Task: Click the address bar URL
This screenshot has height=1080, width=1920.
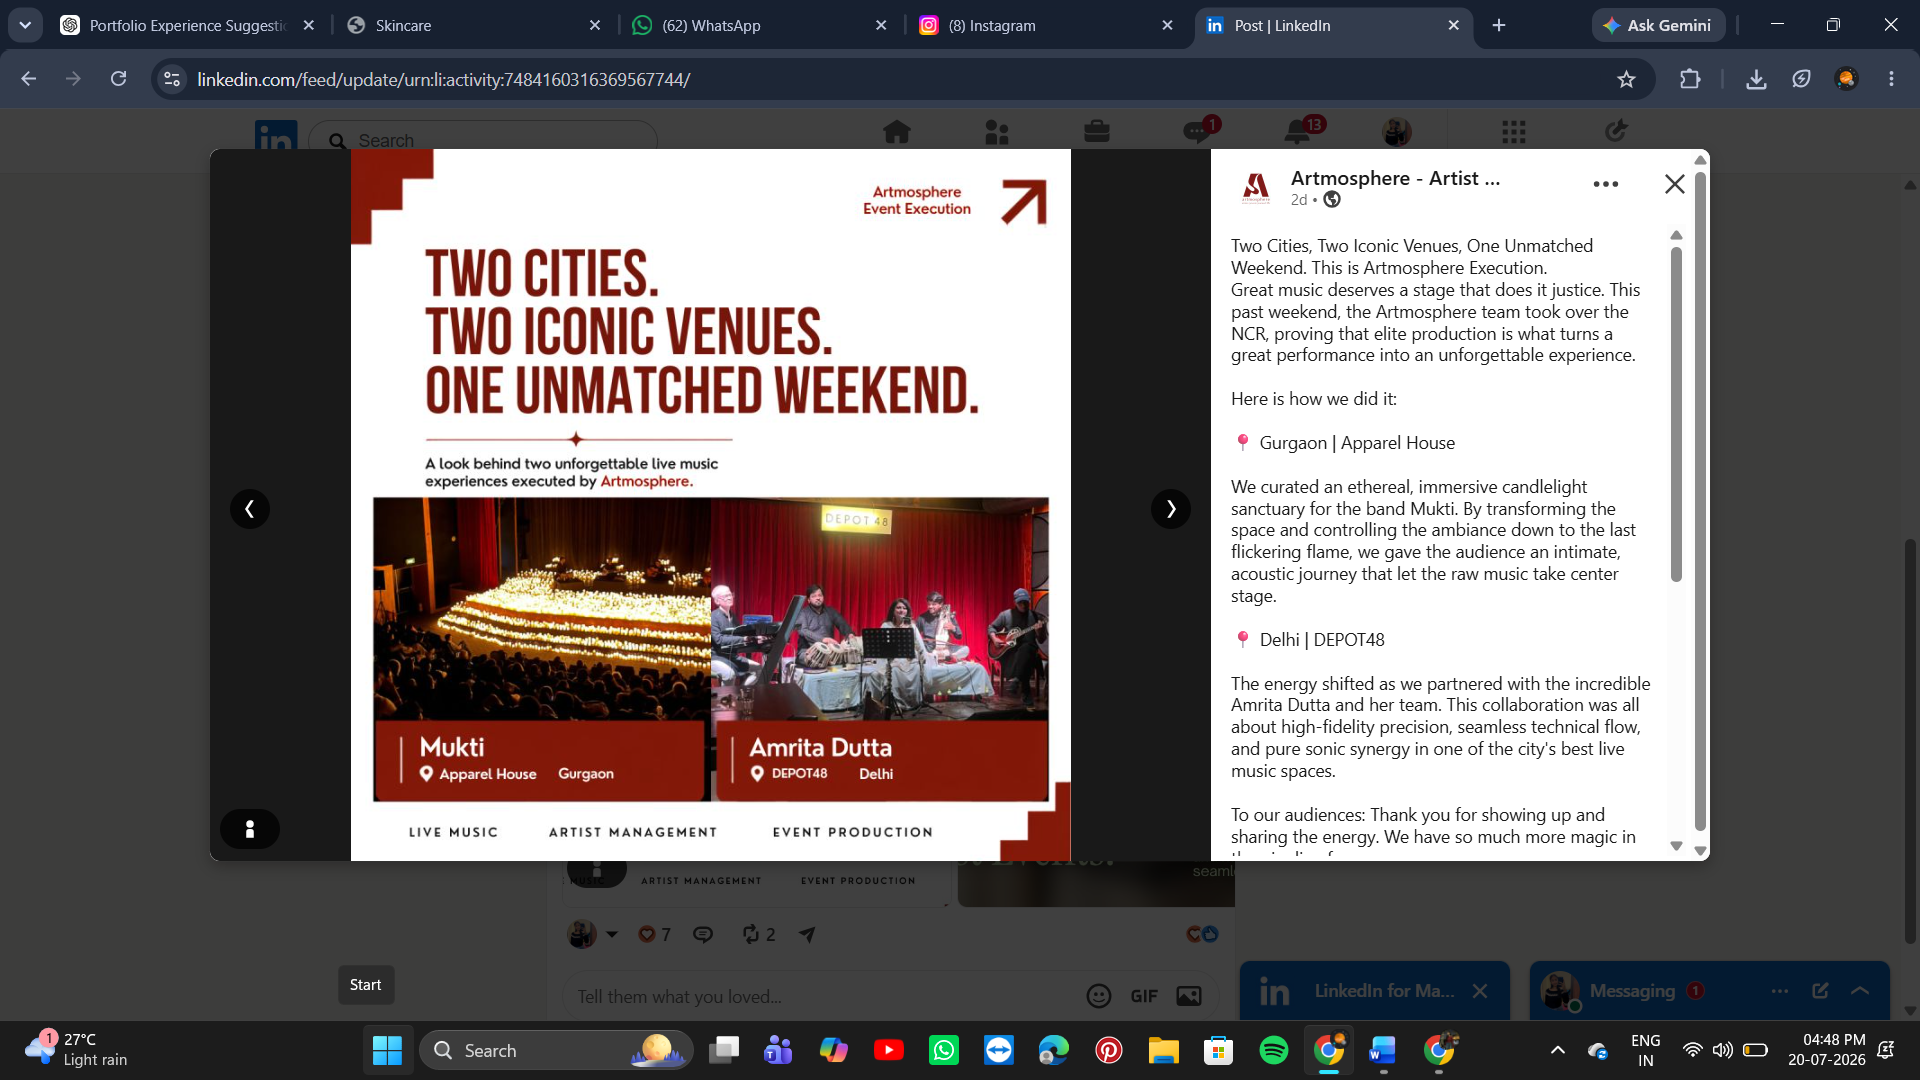Action: coord(443,79)
